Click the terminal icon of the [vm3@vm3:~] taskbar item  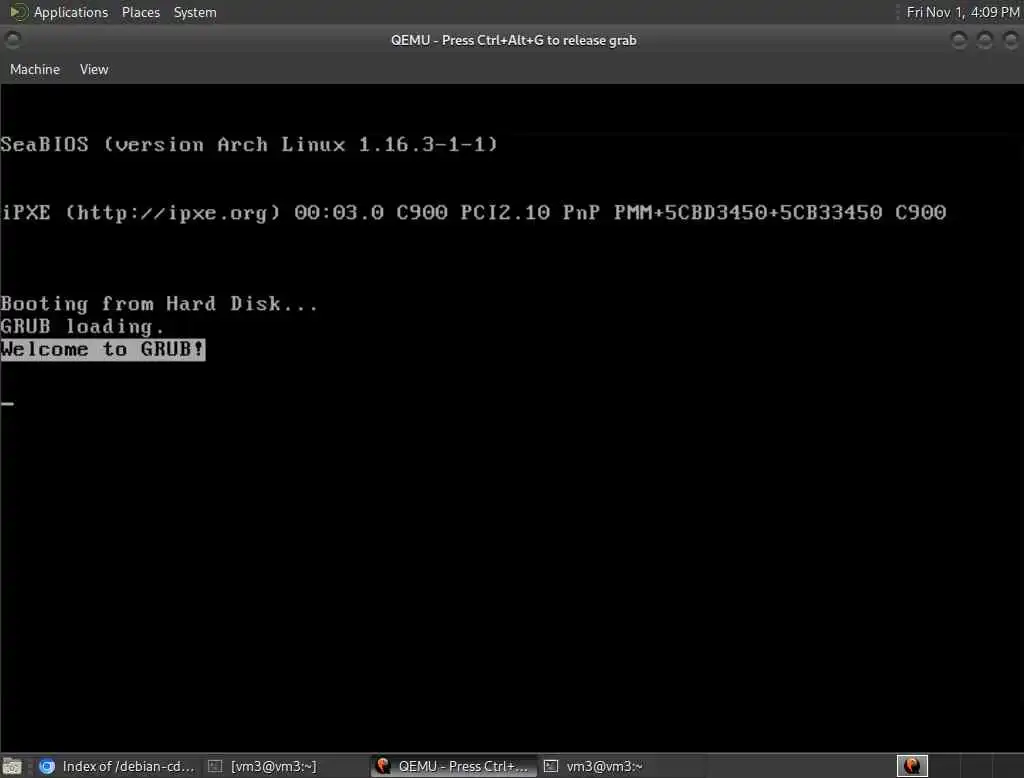pyautogui.click(x=215, y=766)
